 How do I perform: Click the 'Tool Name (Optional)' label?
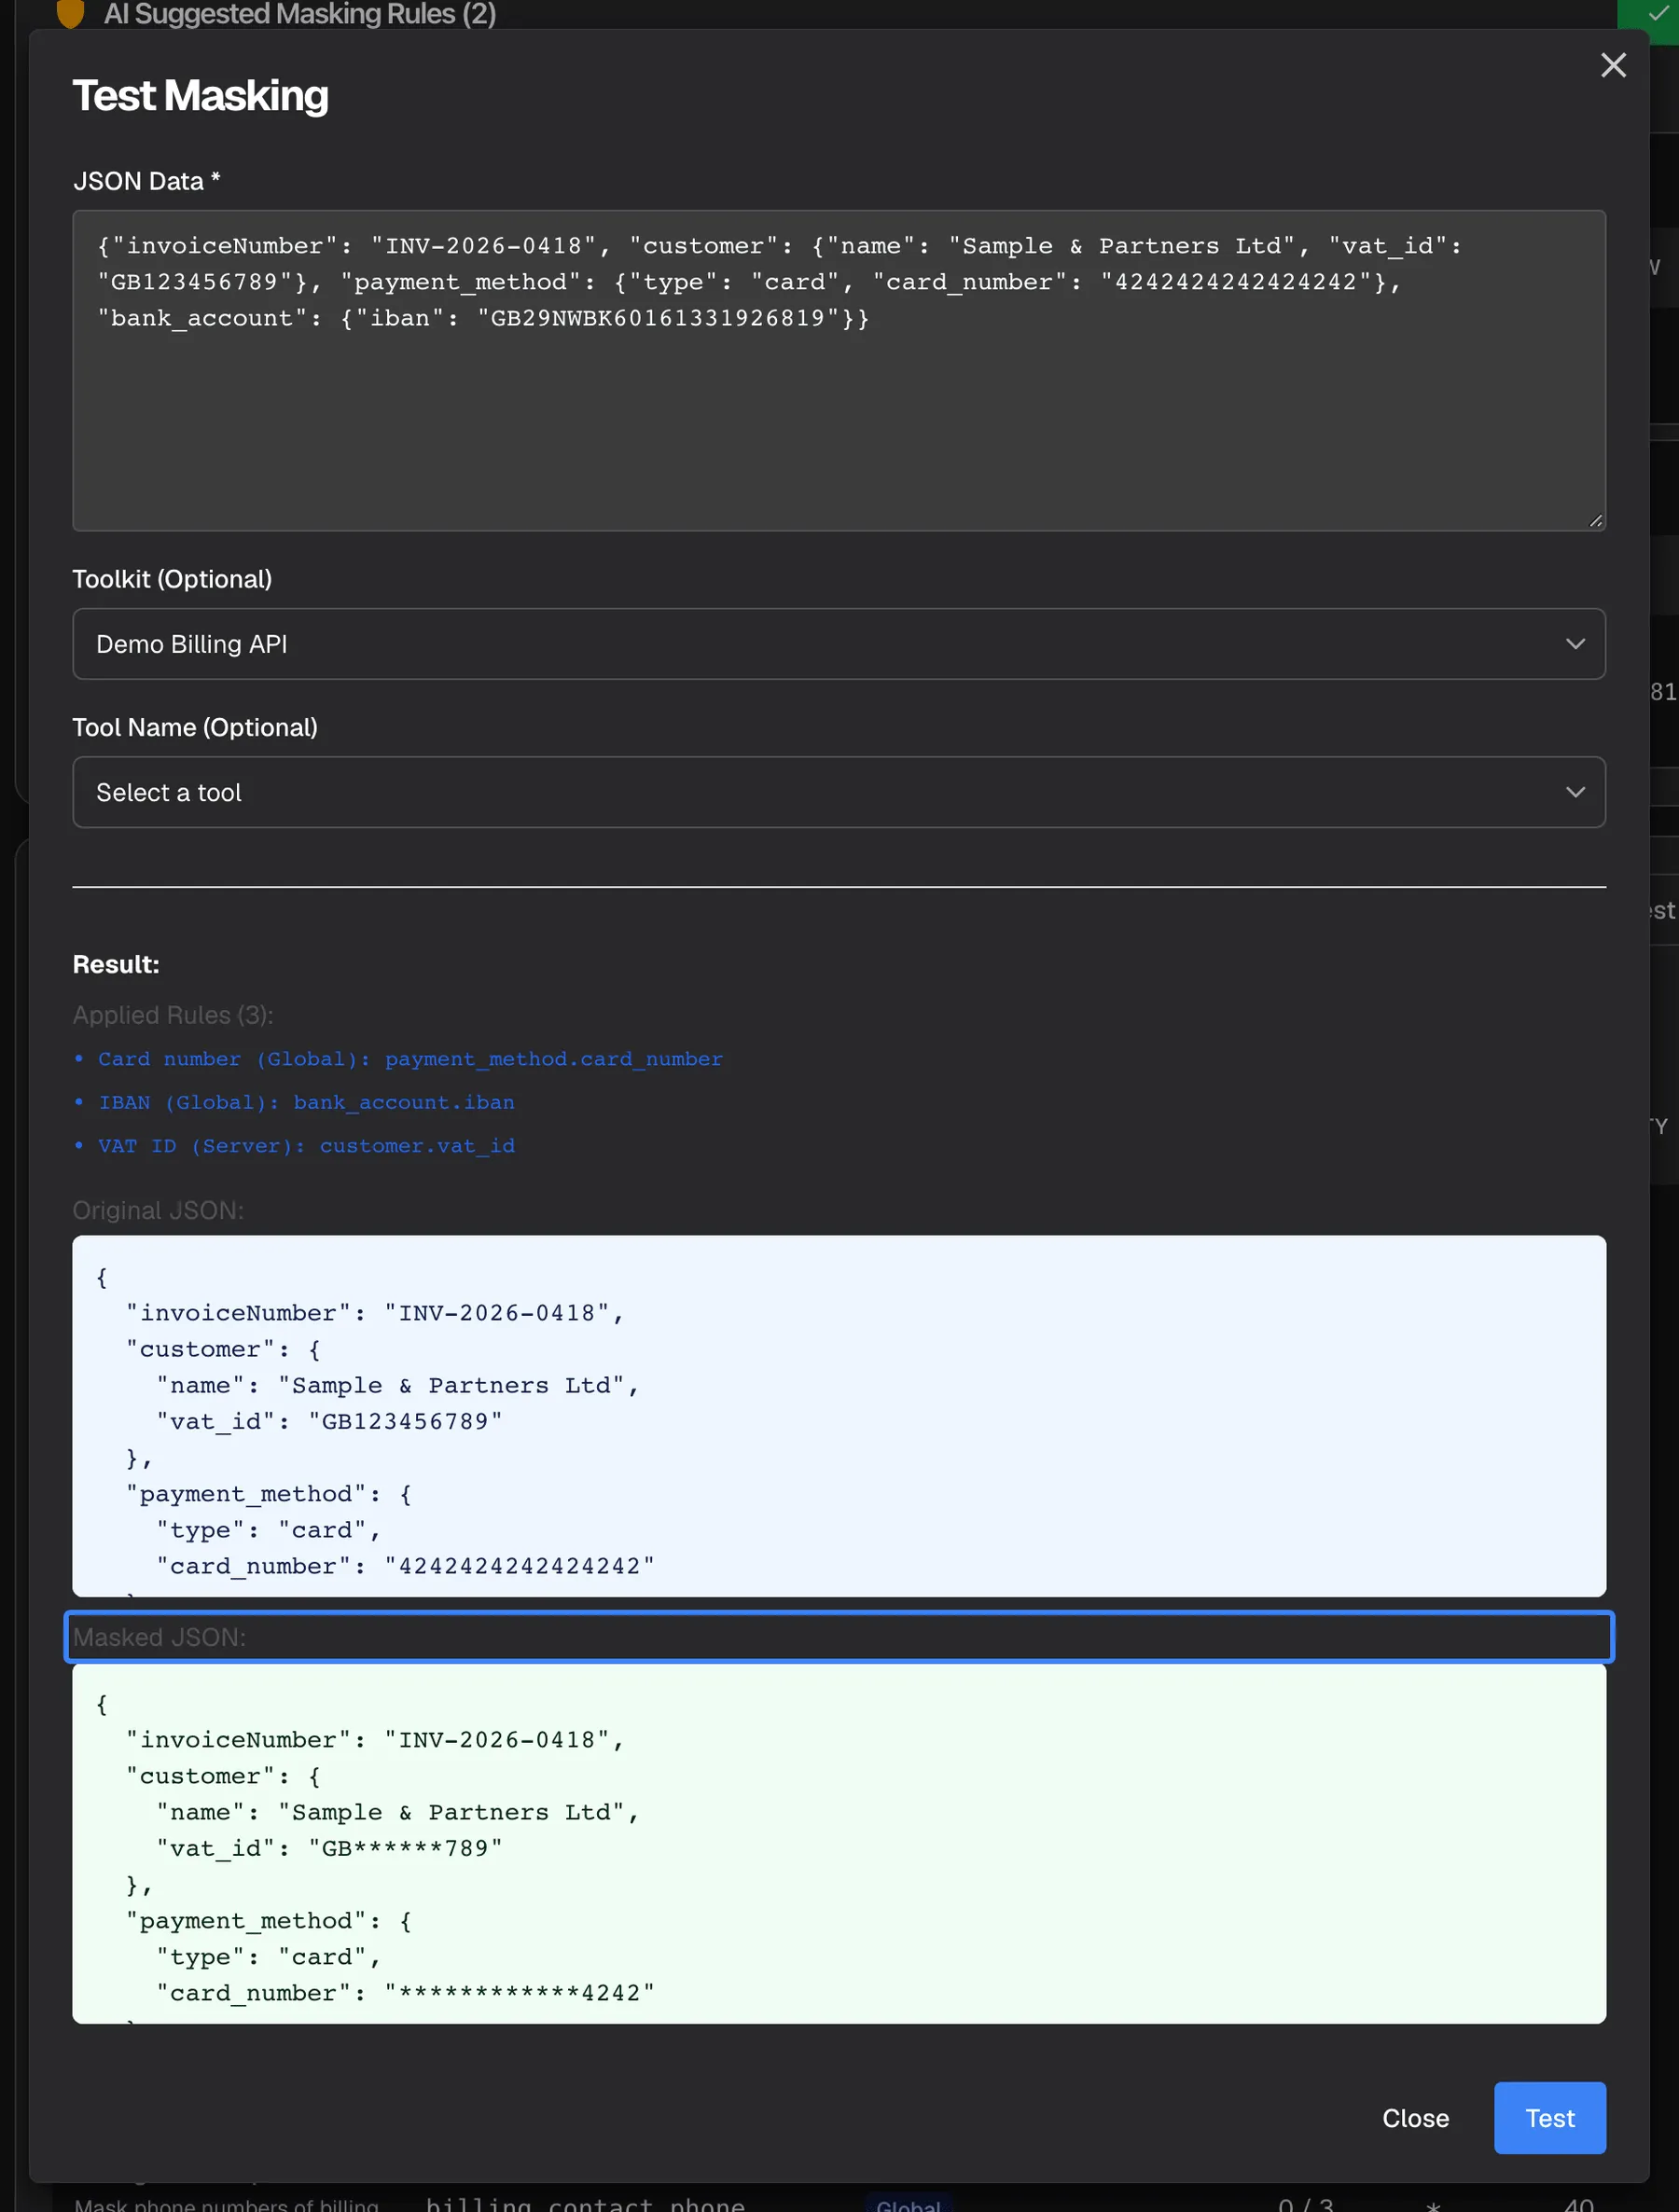pos(195,727)
